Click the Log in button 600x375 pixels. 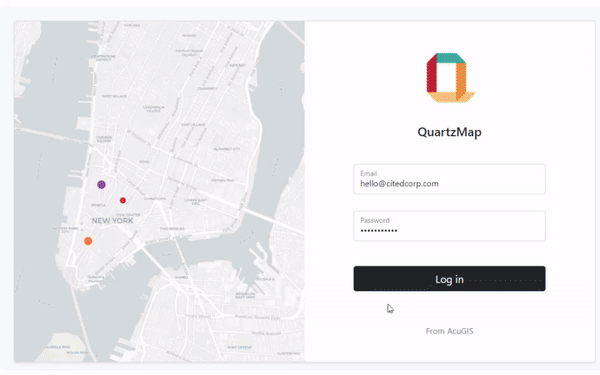[449, 279]
